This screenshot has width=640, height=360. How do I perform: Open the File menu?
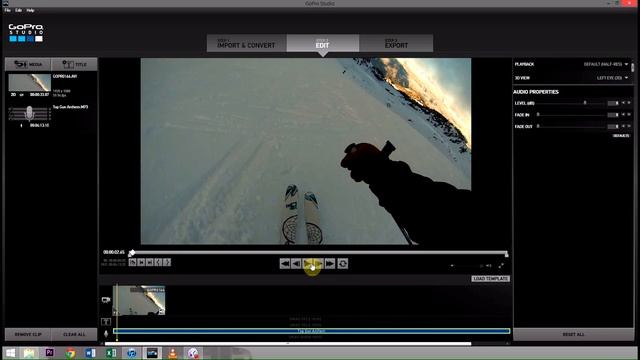point(7,10)
